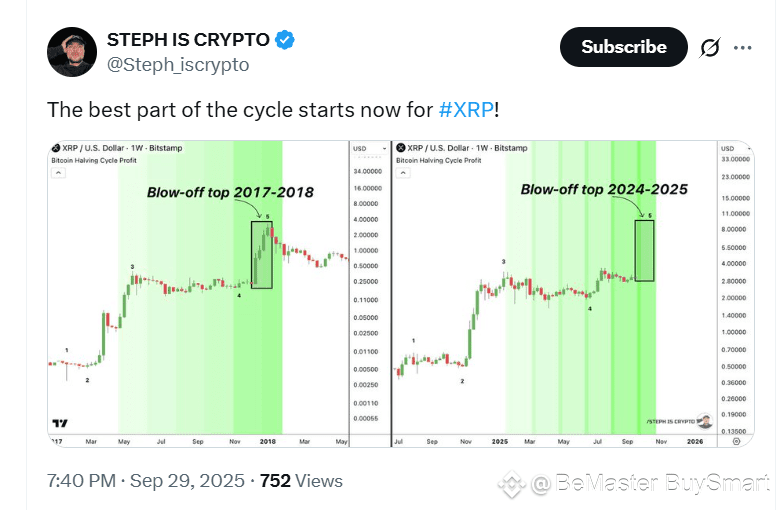Open STEPH IS CRYPTO profile avatar

[x=72, y=52]
